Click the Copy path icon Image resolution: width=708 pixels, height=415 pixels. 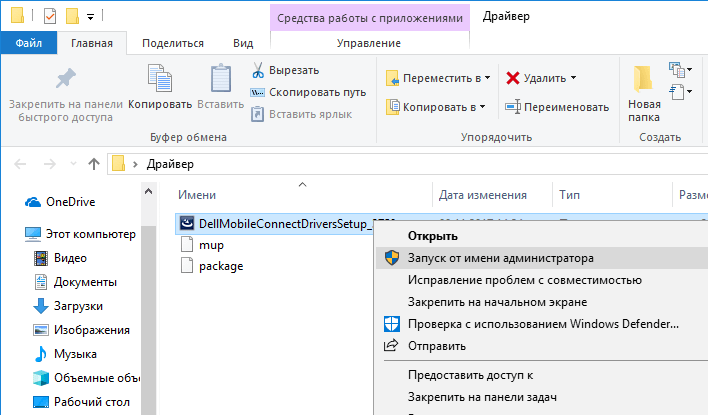coord(257,93)
